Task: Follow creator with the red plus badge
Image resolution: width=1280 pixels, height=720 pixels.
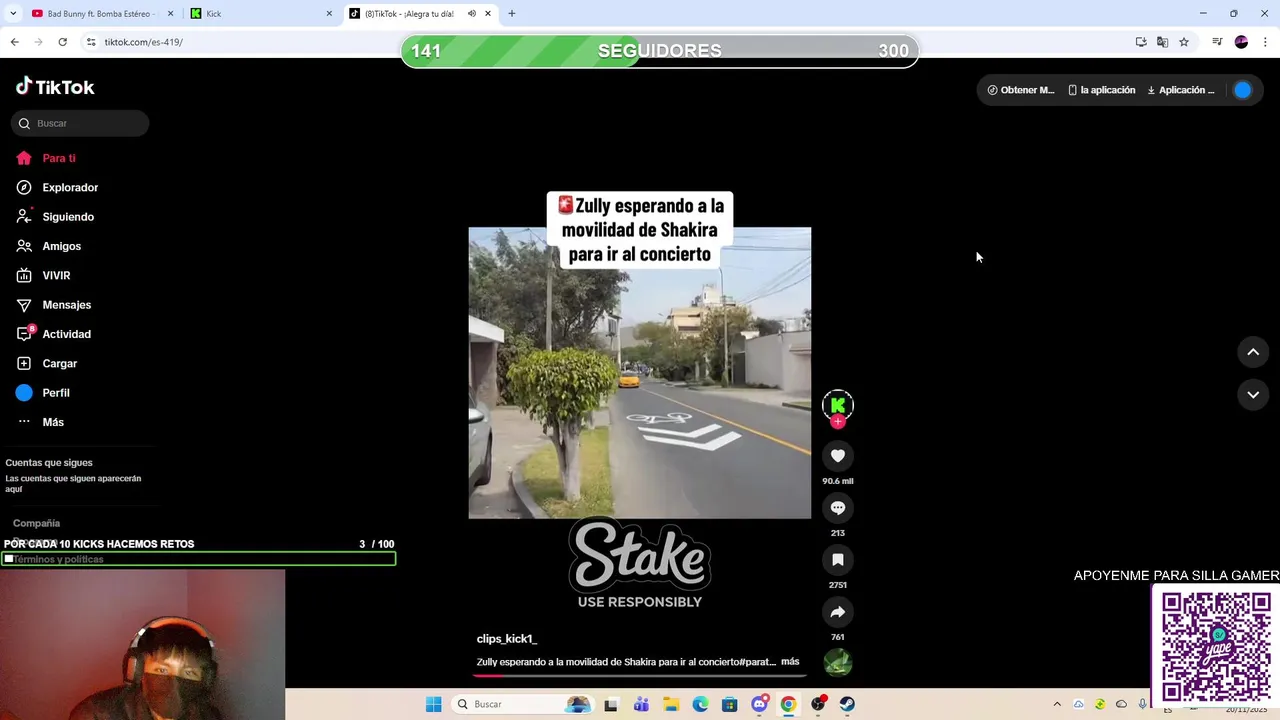Action: click(838, 422)
